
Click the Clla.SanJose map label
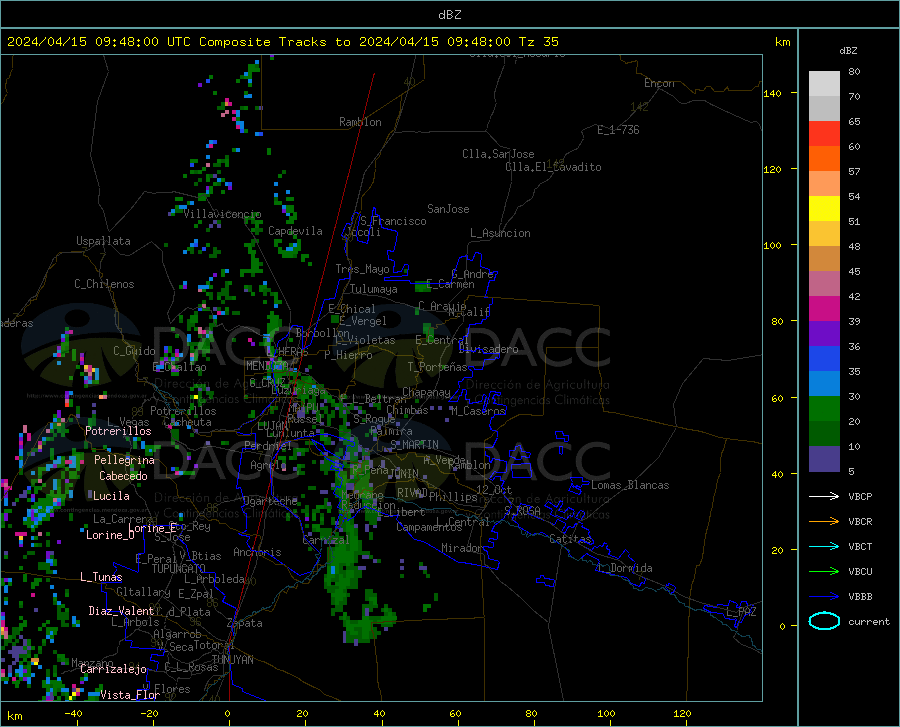click(498, 154)
